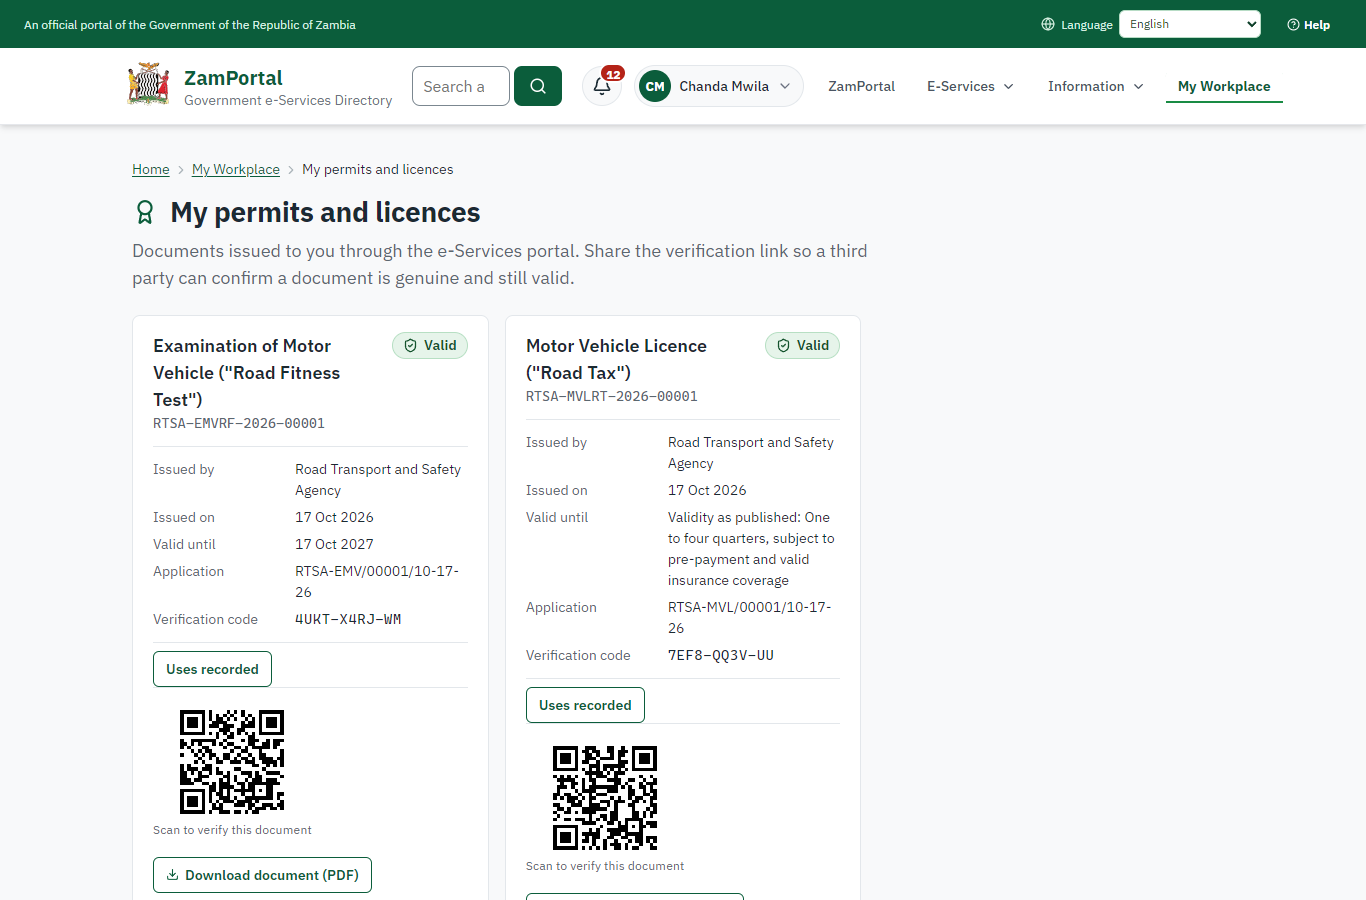
Task: Click the Home breadcrumb link
Action: coord(151,169)
